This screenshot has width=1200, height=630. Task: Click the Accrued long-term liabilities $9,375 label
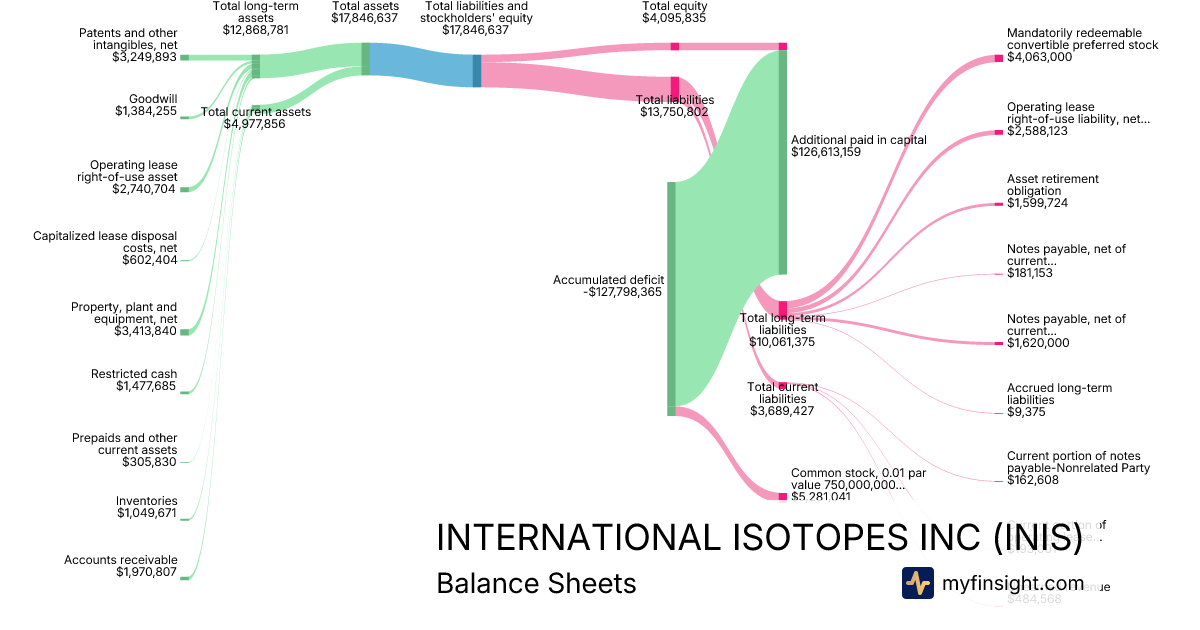[1059, 399]
